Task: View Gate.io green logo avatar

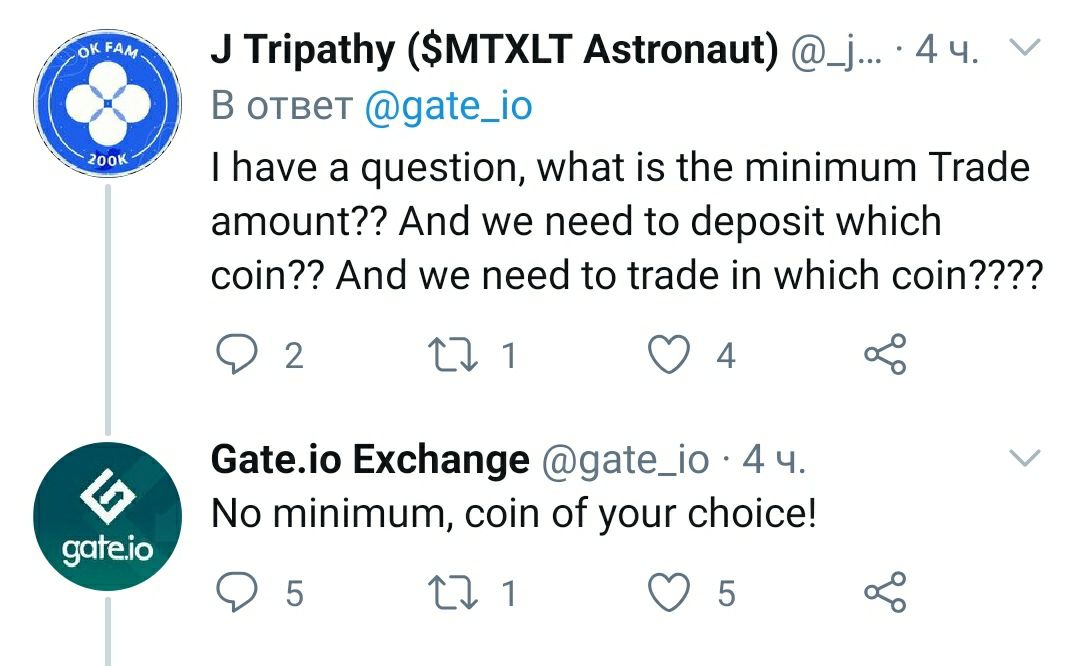Action: (106, 516)
